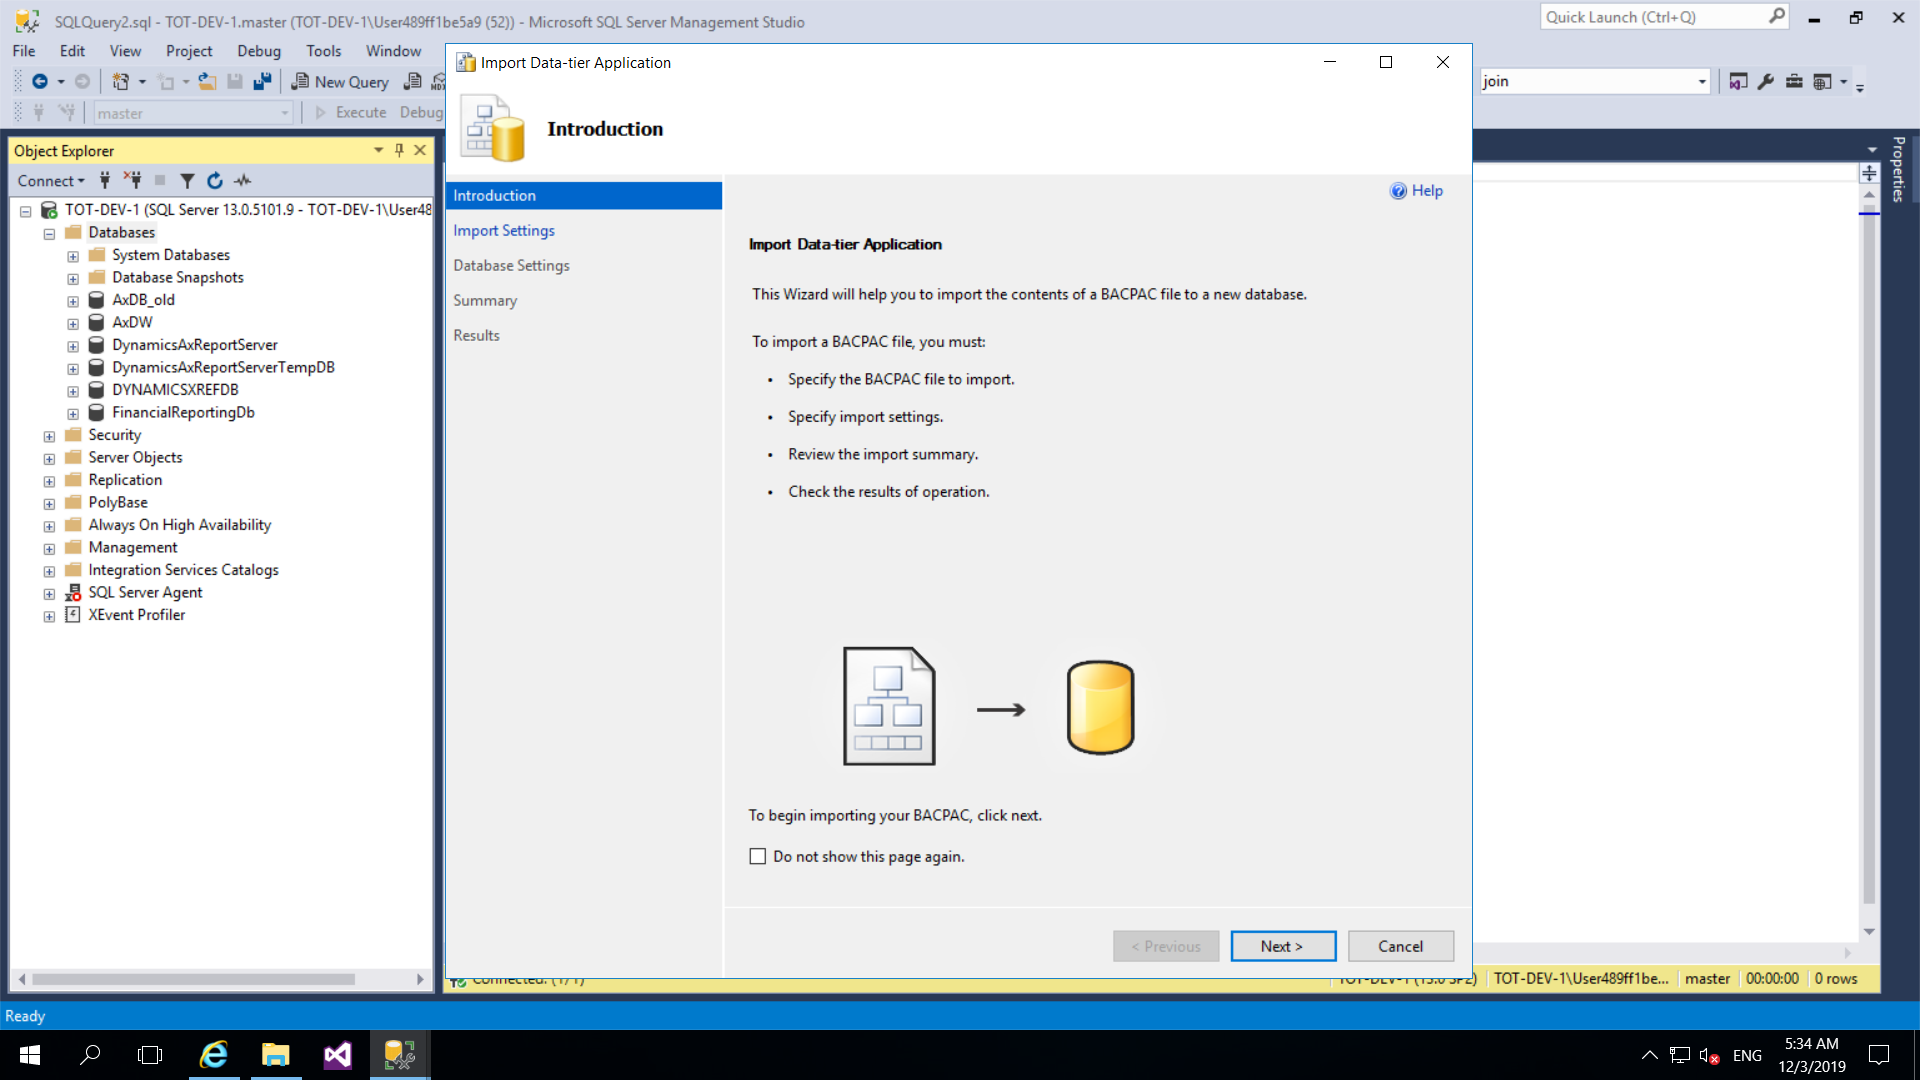Select Import Settings wizard step
The height and width of the screenshot is (1080, 1920).
(504, 231)
